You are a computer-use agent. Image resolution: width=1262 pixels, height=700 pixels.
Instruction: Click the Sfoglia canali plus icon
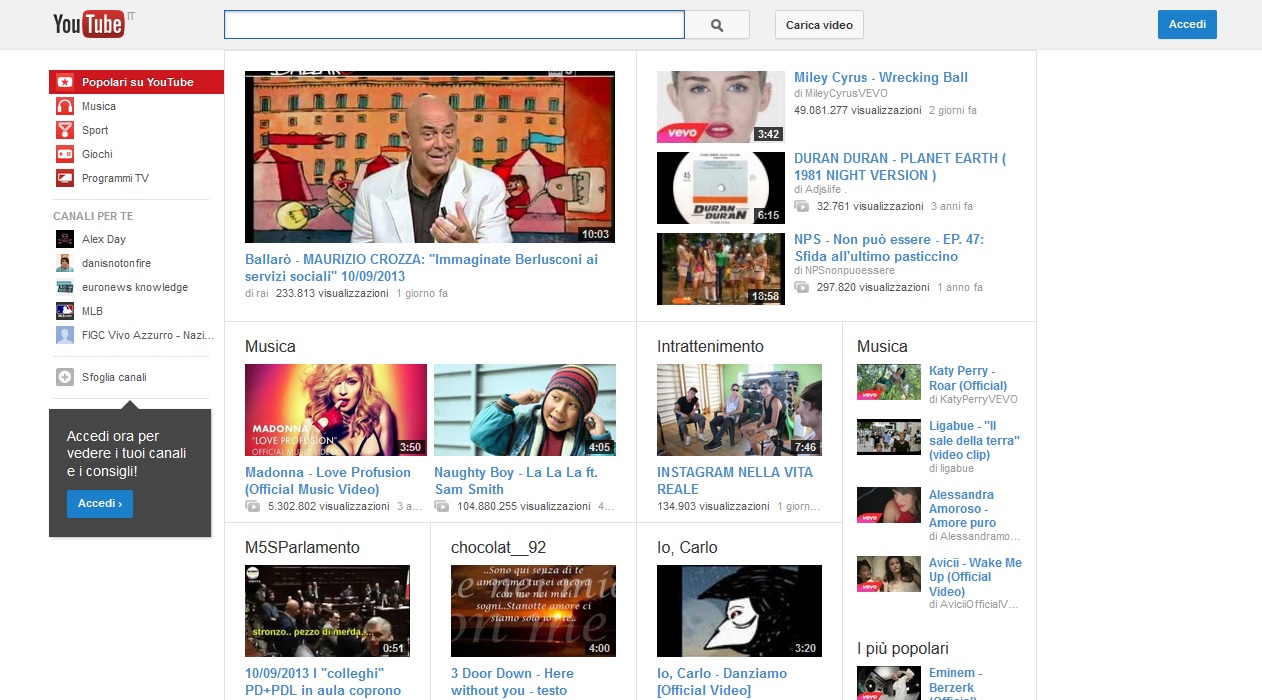(x=64, y=377)
